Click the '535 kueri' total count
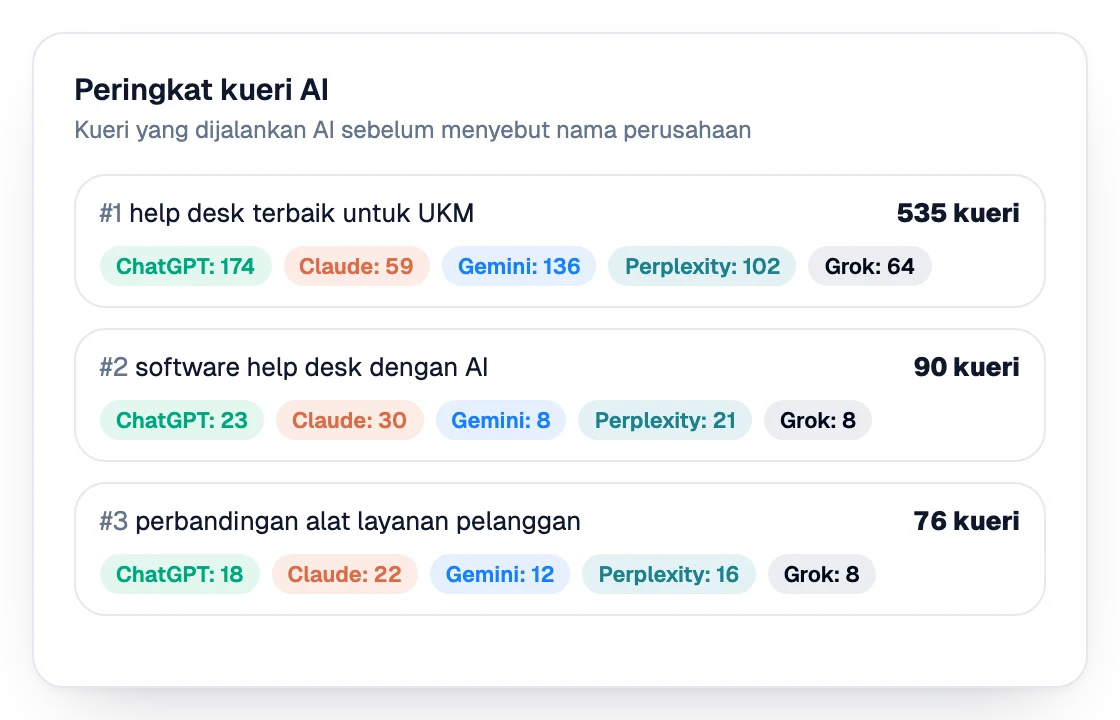This screenshot has height=720, width=1120. (958, 213)
